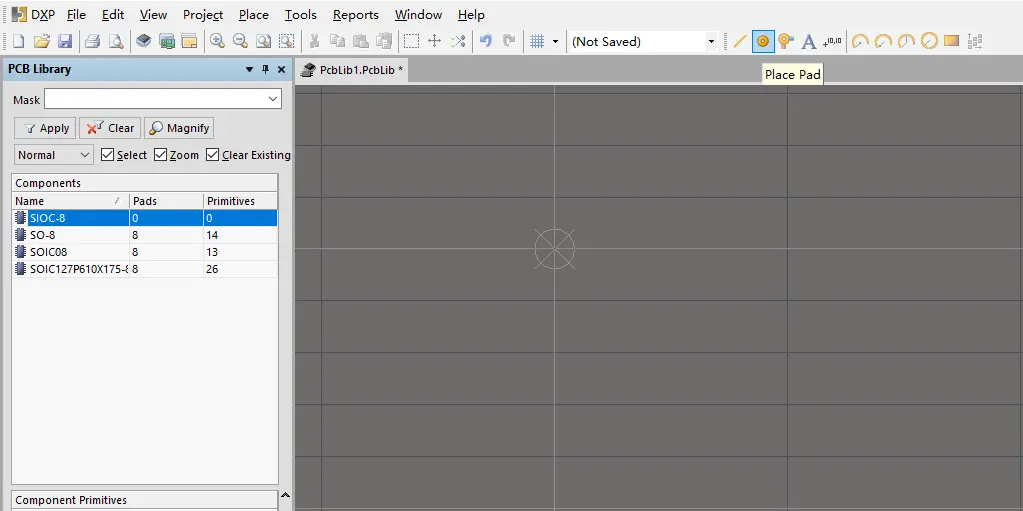Click the Save floppy disk icon
Screen dimensions: 1023x511
point(65,41)
